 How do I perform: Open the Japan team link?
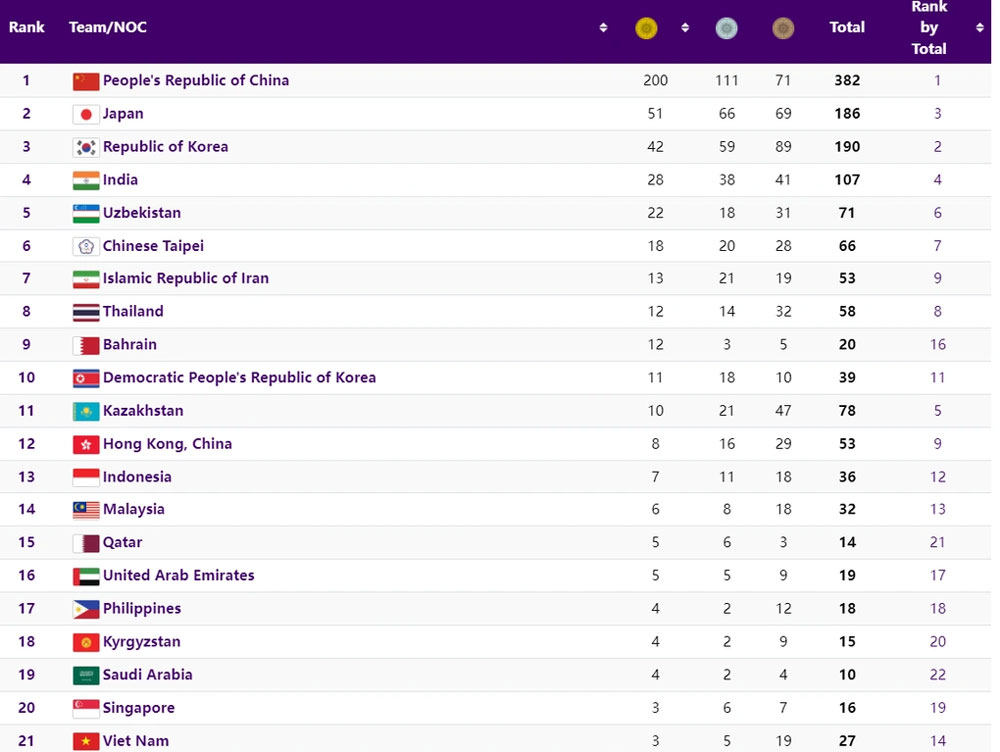coord(123,114)
